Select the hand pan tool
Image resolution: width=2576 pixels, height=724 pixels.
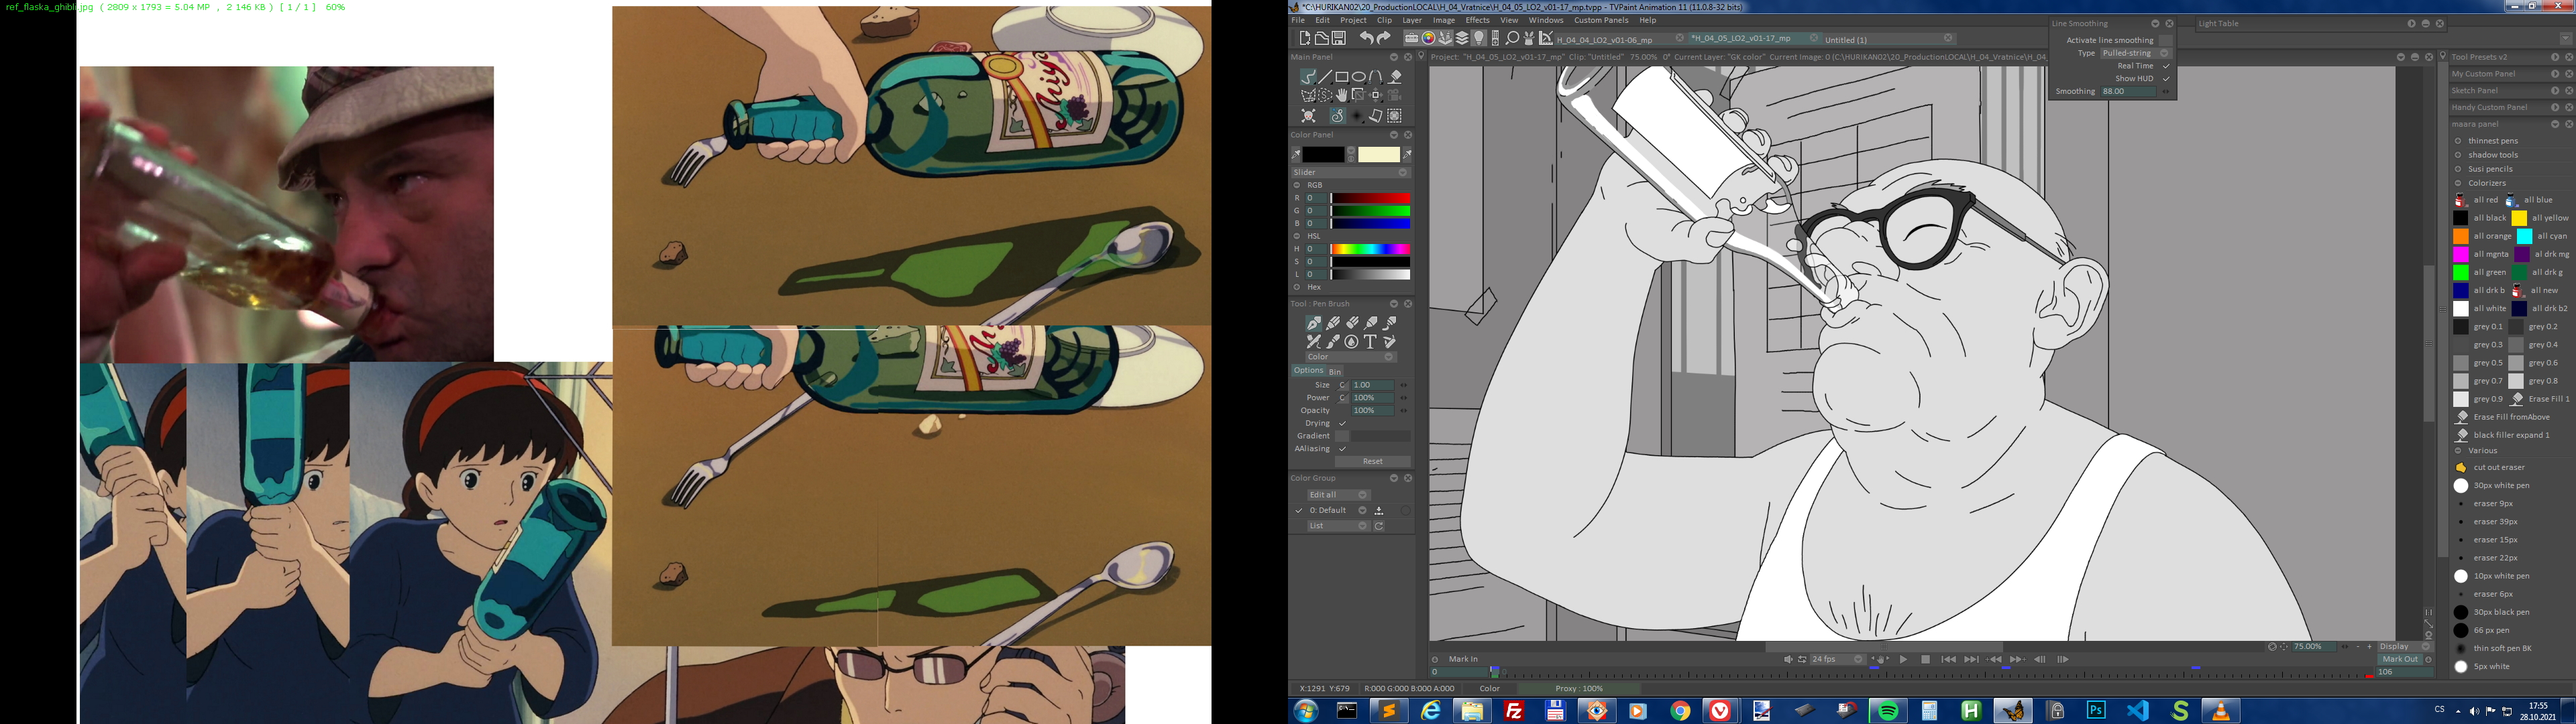[1342, 96]
